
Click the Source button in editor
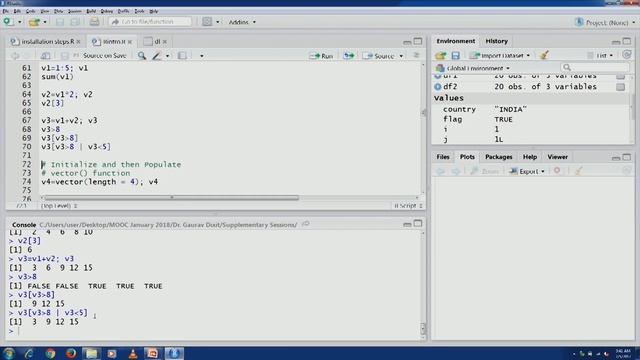coord(380,56)
